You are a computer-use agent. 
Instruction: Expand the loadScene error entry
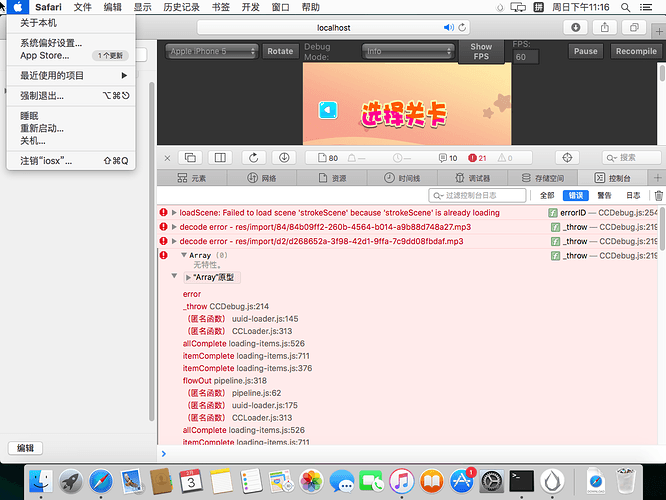pos(174,213)
